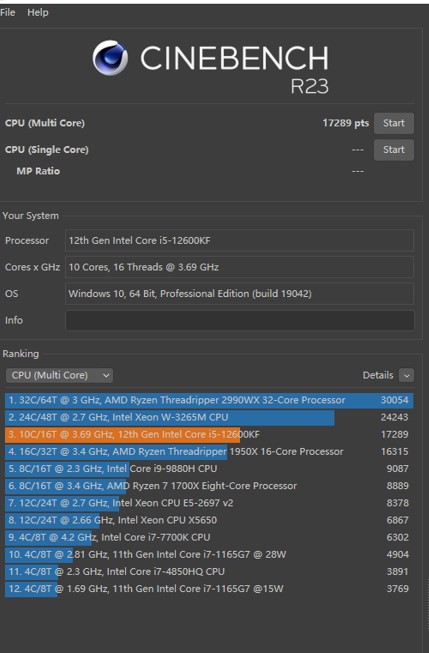
Task: Select the Core i9-9880H ranking entry
Action: (x=209, y=469)
